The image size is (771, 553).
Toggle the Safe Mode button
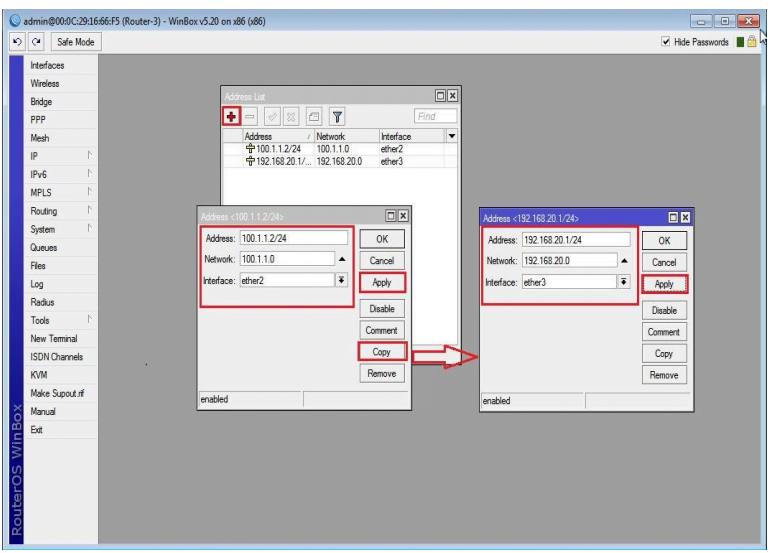76,42
